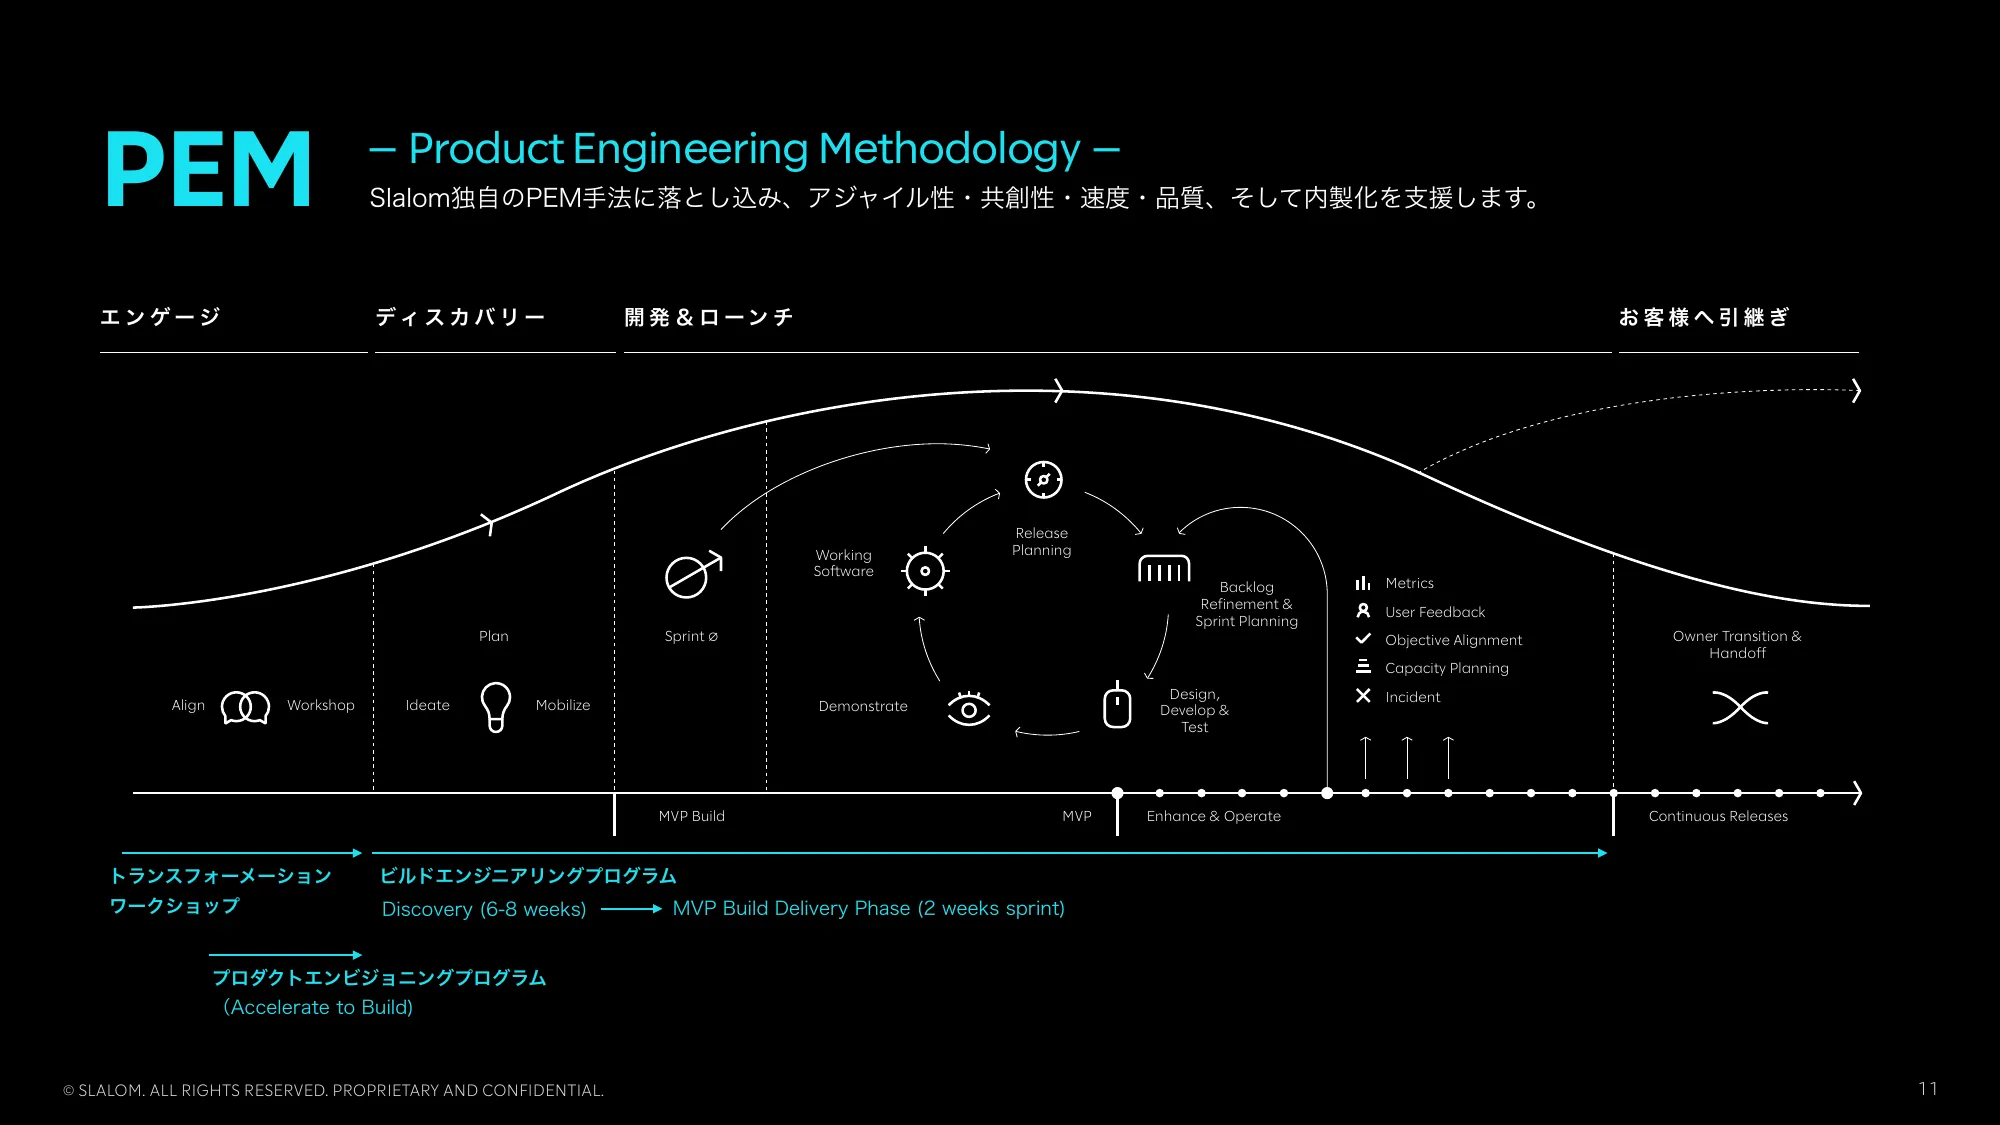Screen dimensions: 2000x1125
Task: Click the Metrics bar chart icon
Action: 1363,582
